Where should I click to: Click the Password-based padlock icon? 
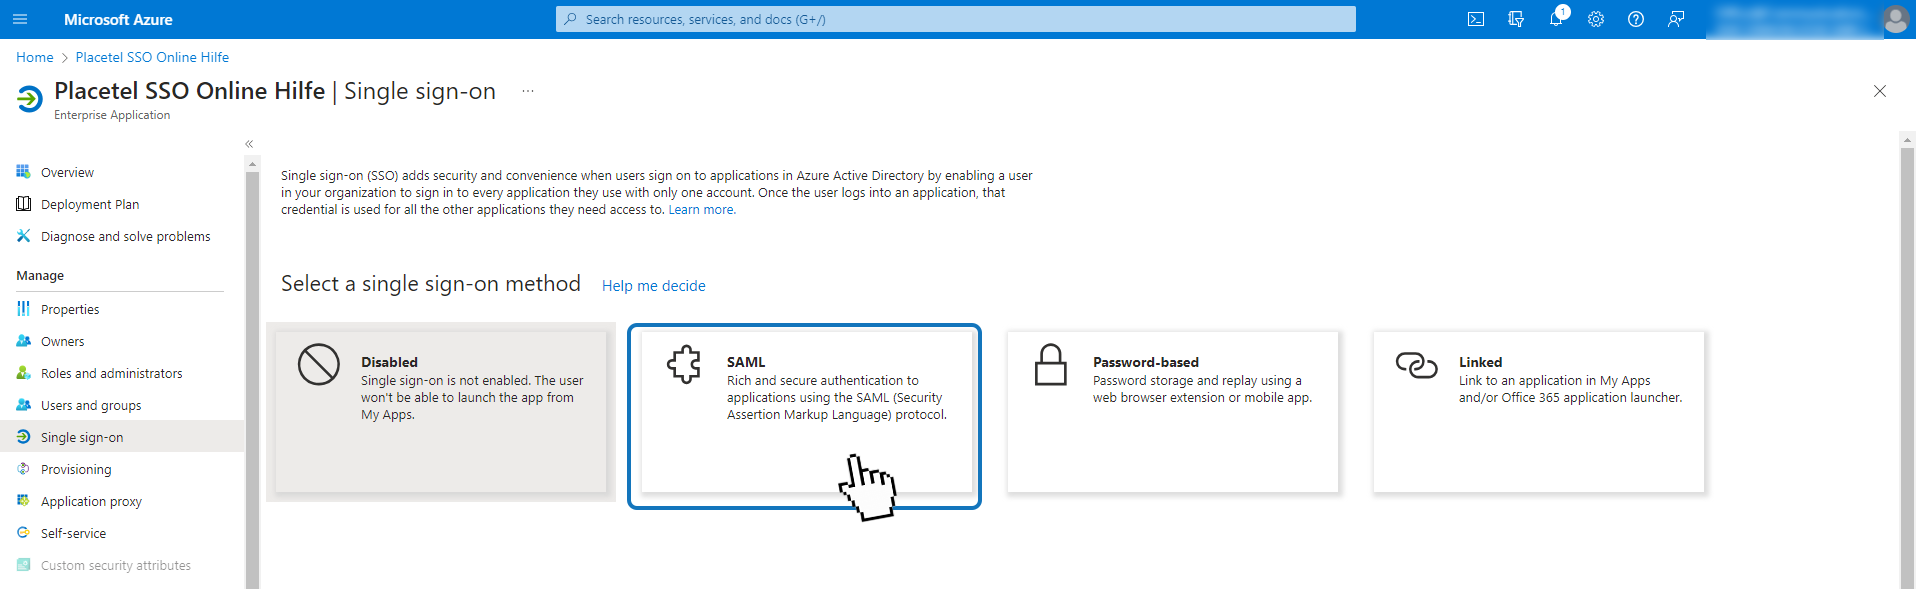tap(1051, 365)
